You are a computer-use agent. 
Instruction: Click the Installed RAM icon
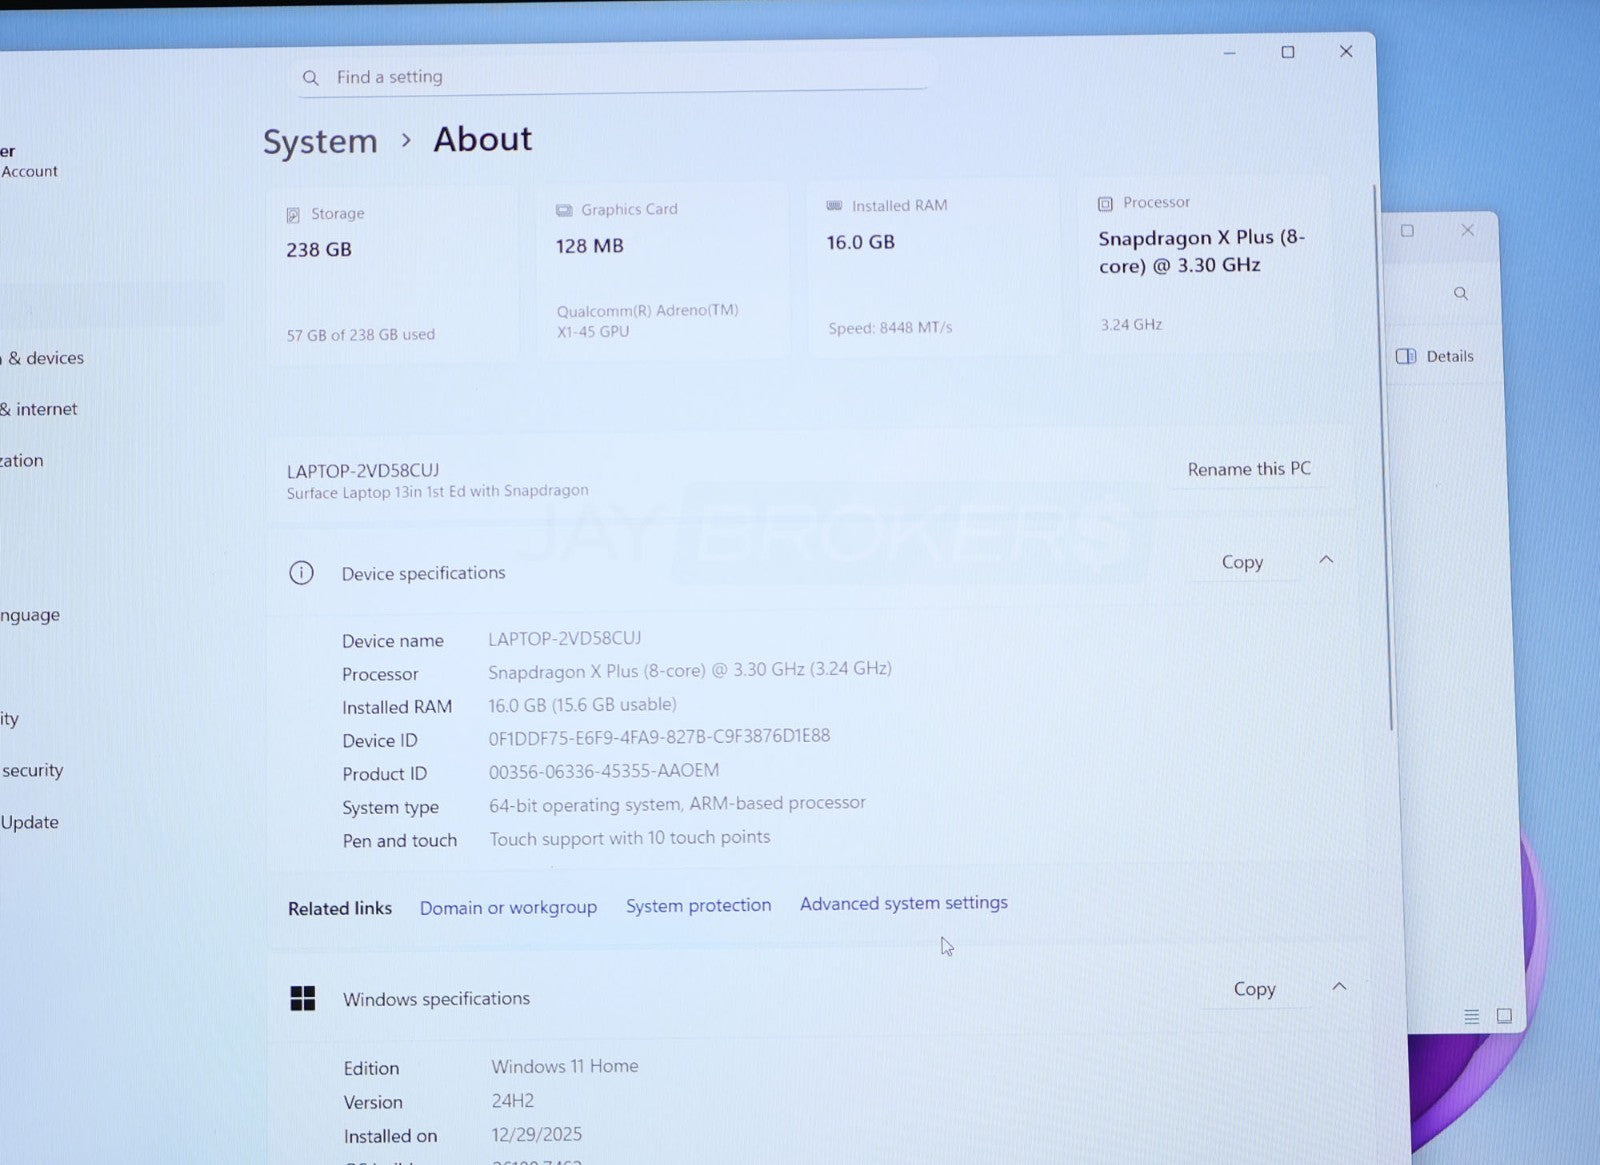834,206
